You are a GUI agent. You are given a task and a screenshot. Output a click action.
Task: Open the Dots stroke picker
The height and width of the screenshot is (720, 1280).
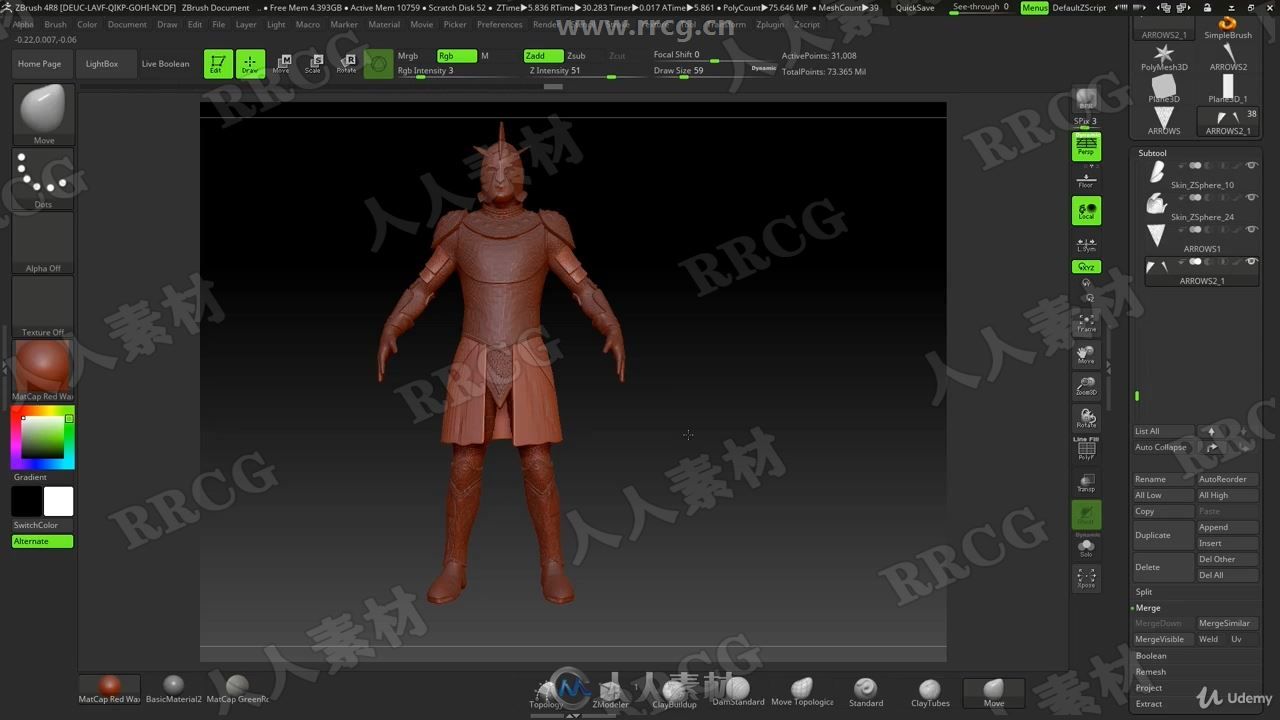point(43,179)
